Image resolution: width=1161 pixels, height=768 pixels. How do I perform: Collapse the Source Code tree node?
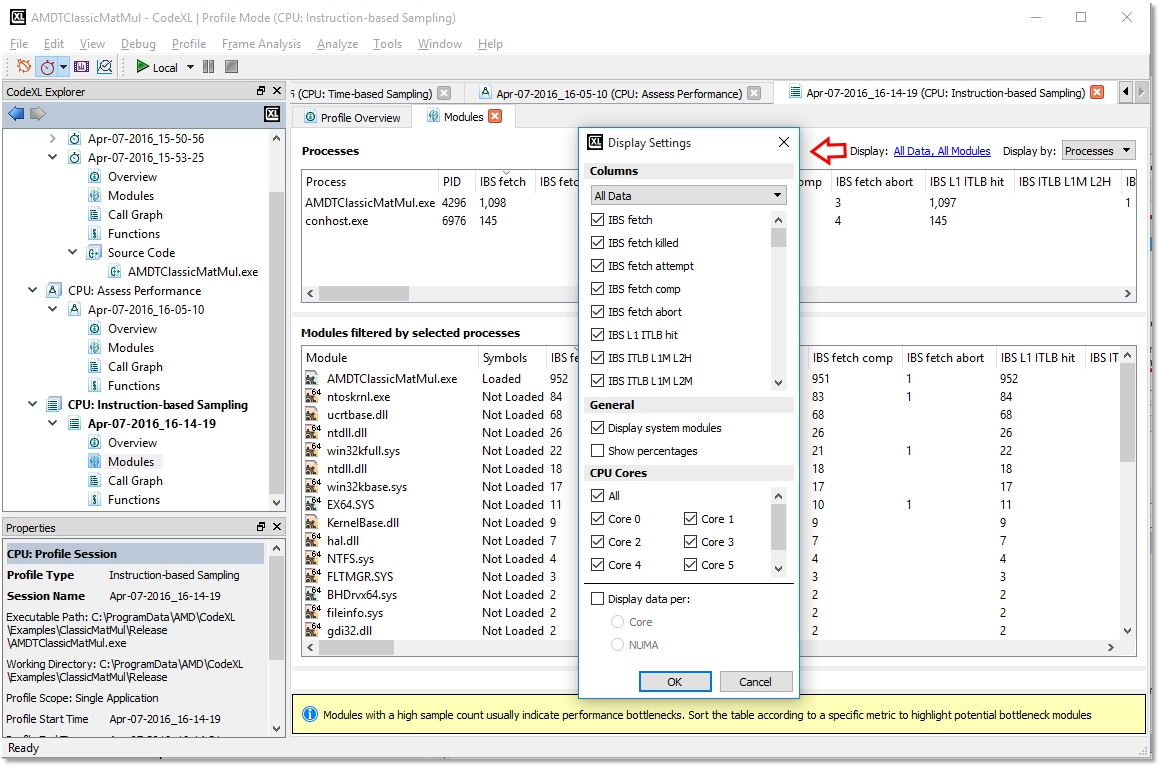click(73, 253)
